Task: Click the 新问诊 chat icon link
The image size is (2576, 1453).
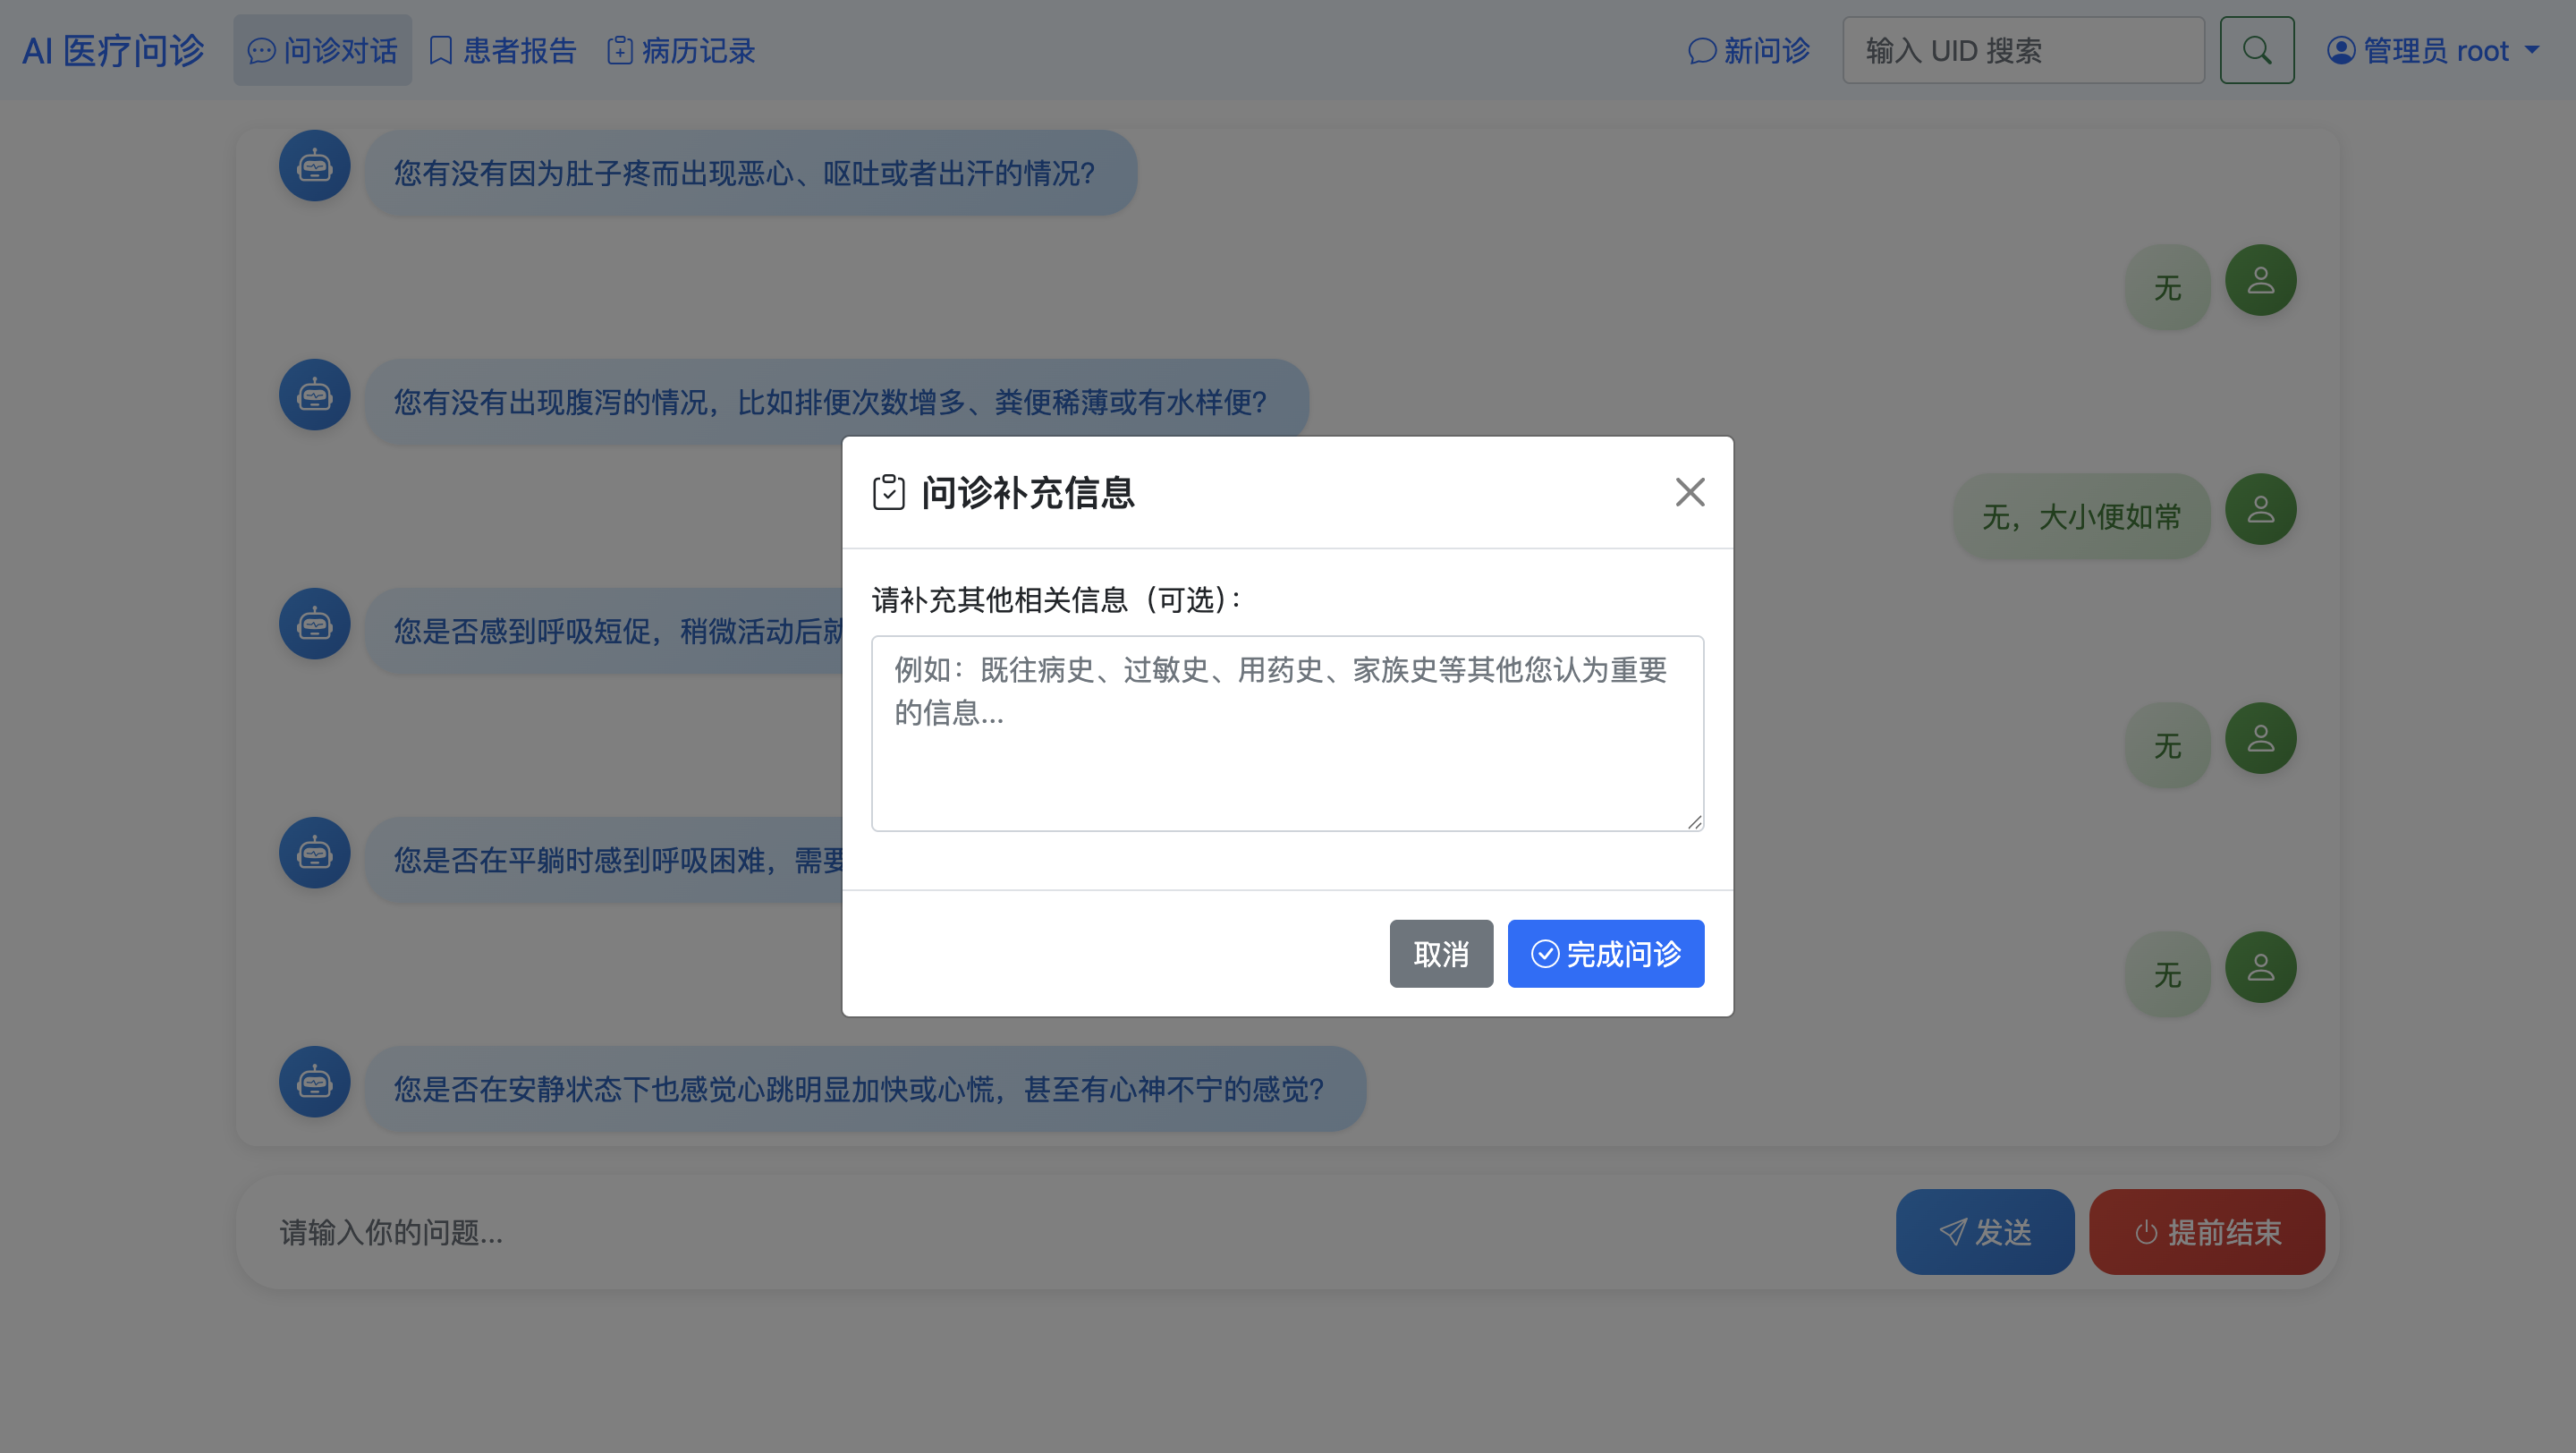Action: [x=1749, y=50]
